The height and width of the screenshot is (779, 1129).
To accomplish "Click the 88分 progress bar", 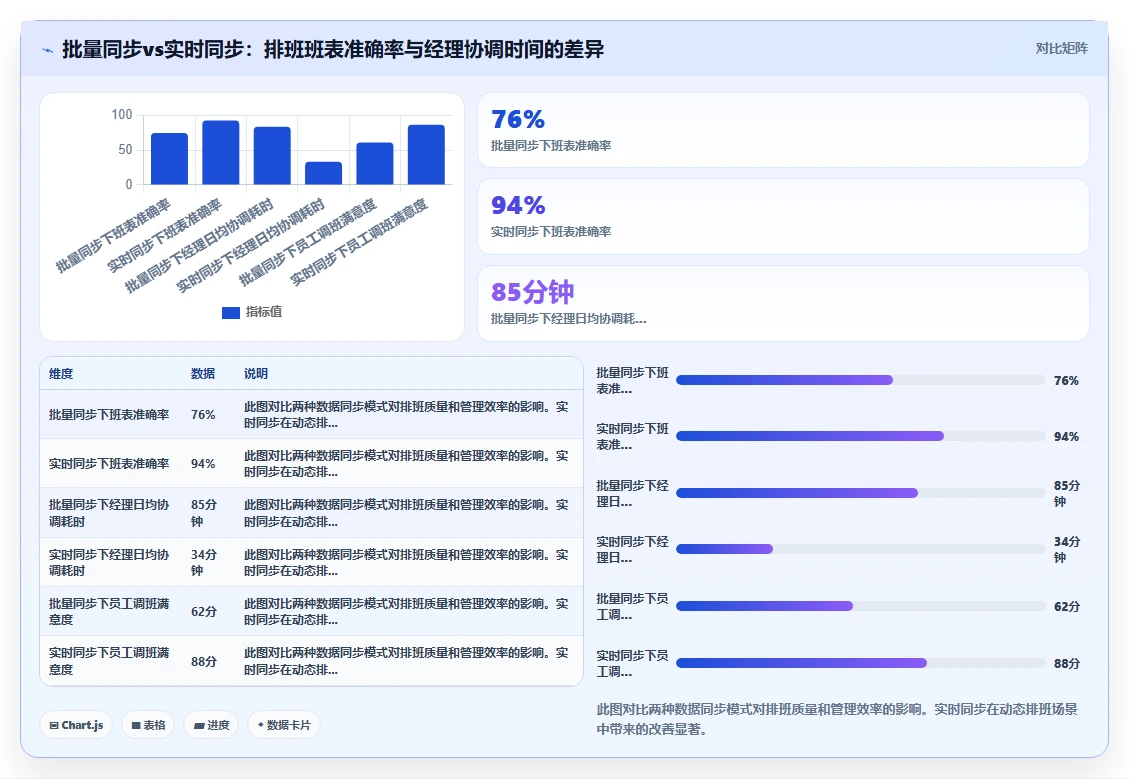I will (860, 663).
